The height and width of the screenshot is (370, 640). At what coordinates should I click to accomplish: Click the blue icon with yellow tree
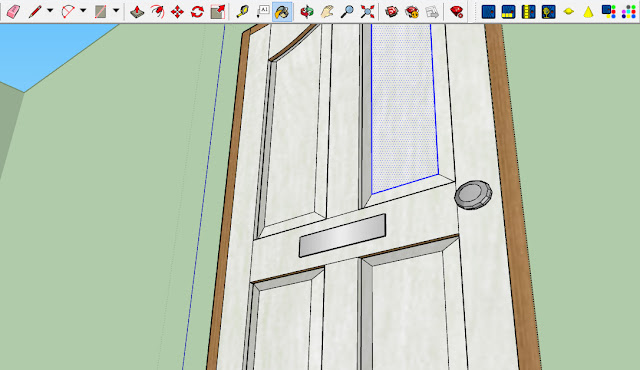point(548,12)
